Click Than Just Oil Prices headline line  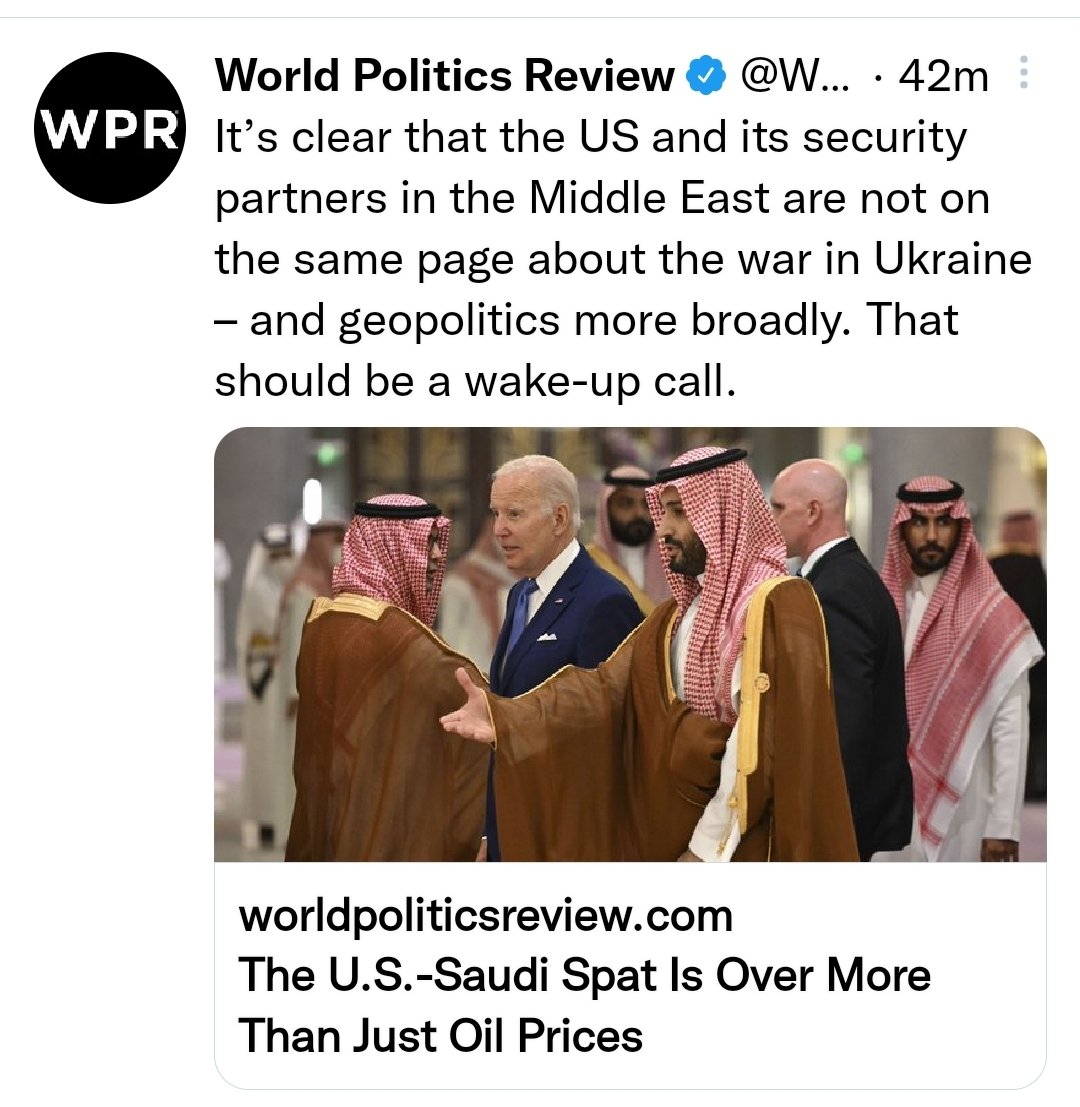coord(440,1036)
